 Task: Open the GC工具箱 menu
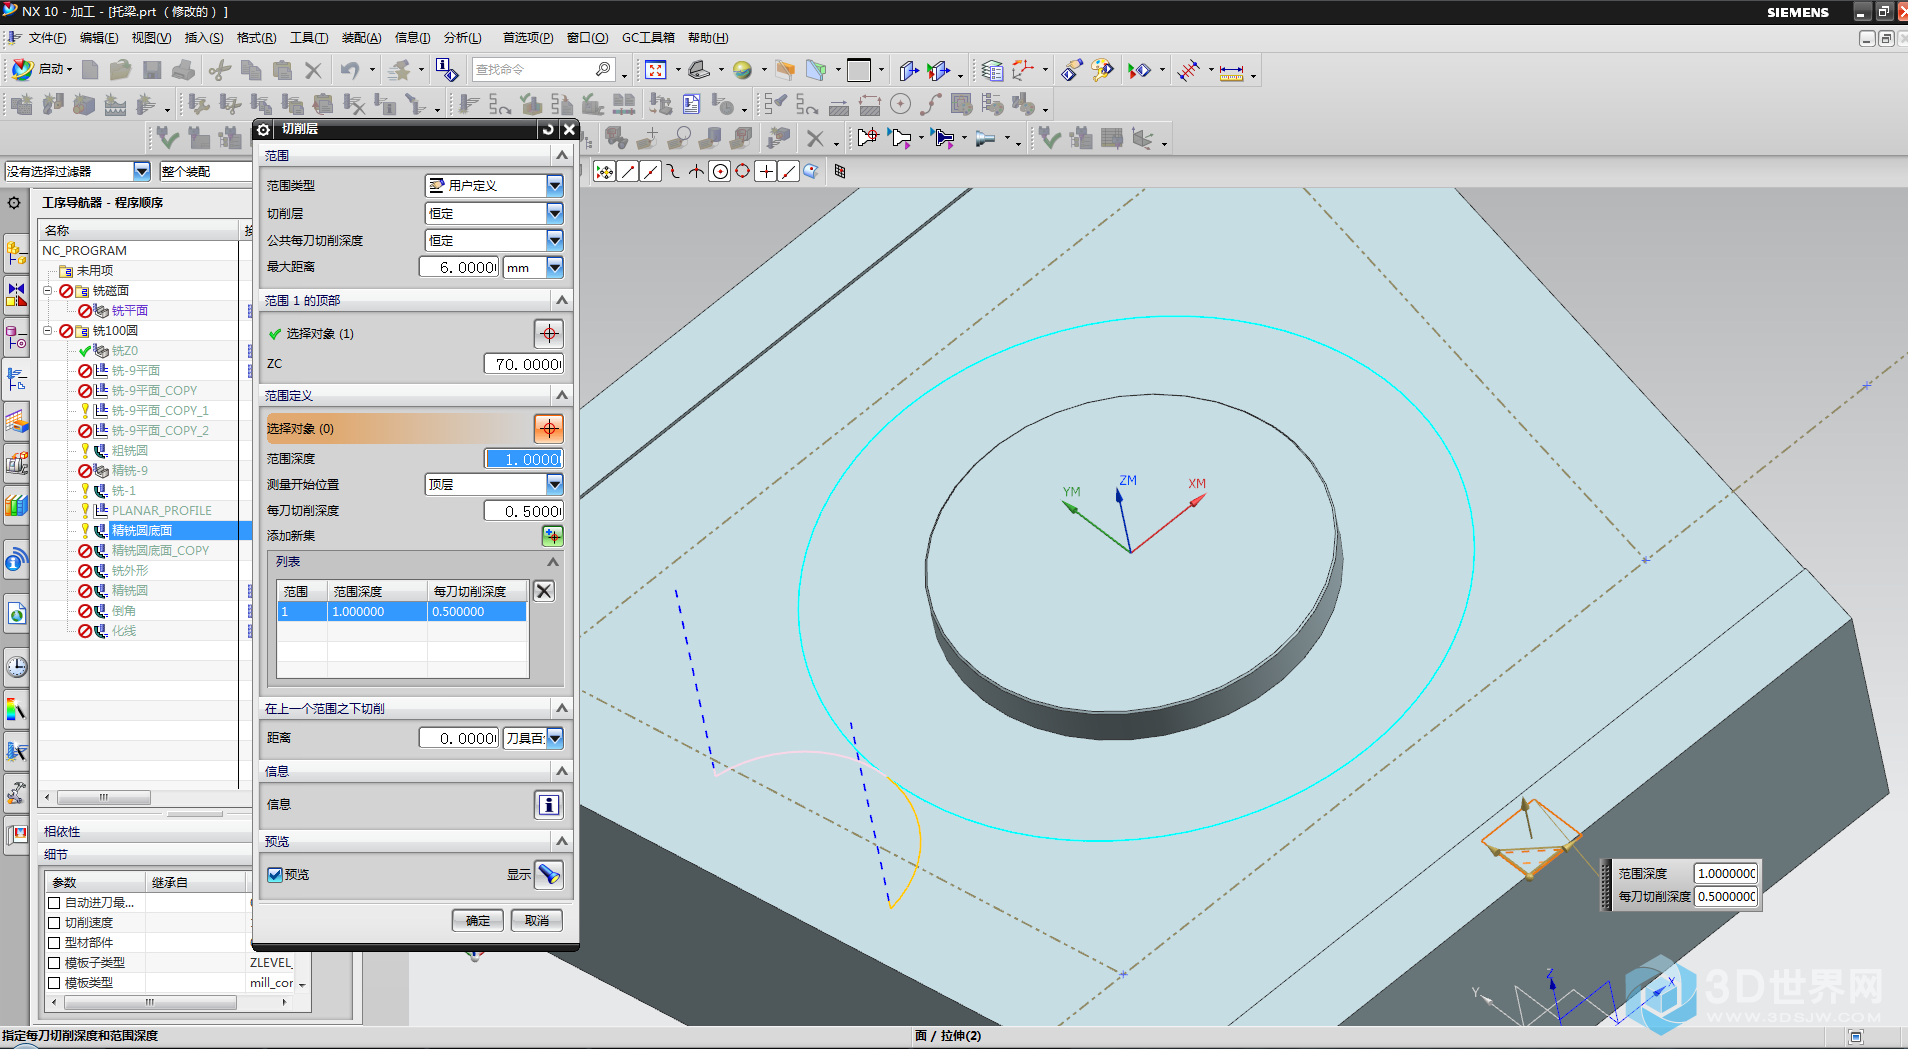pos(648,38)
